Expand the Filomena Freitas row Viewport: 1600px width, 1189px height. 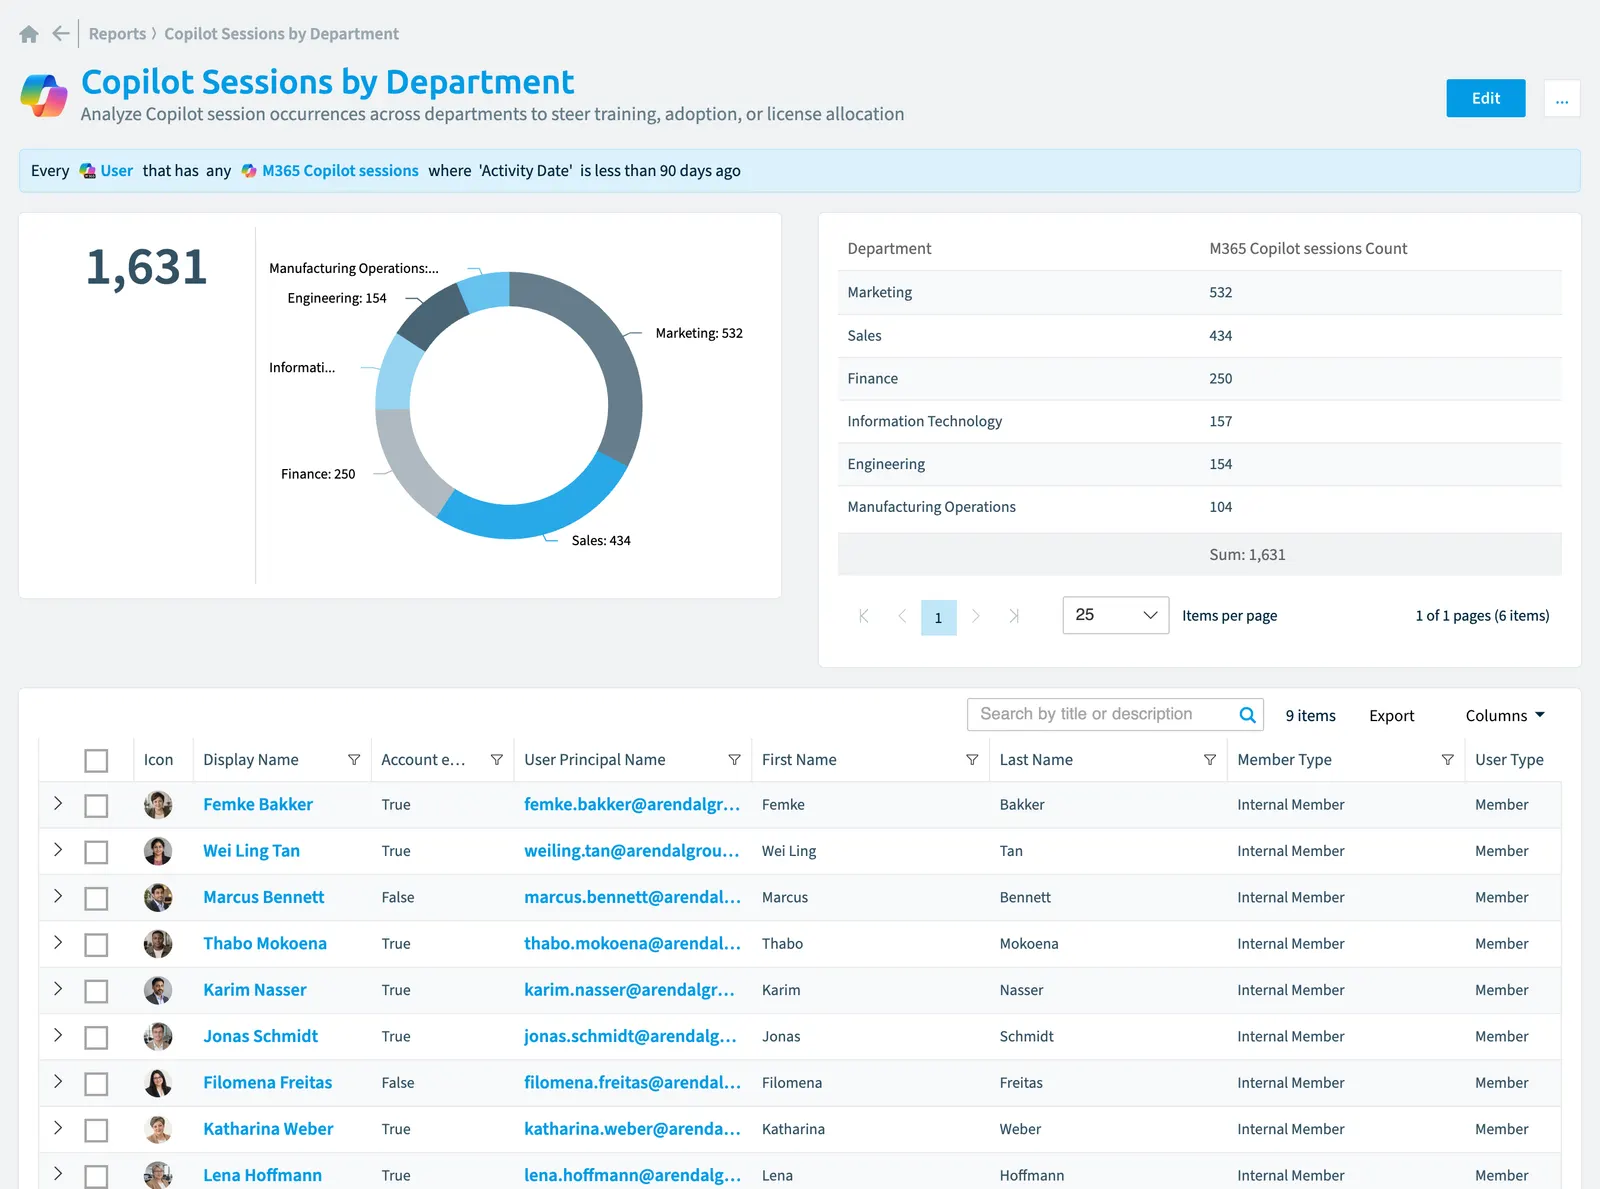tap(58, 1081)
